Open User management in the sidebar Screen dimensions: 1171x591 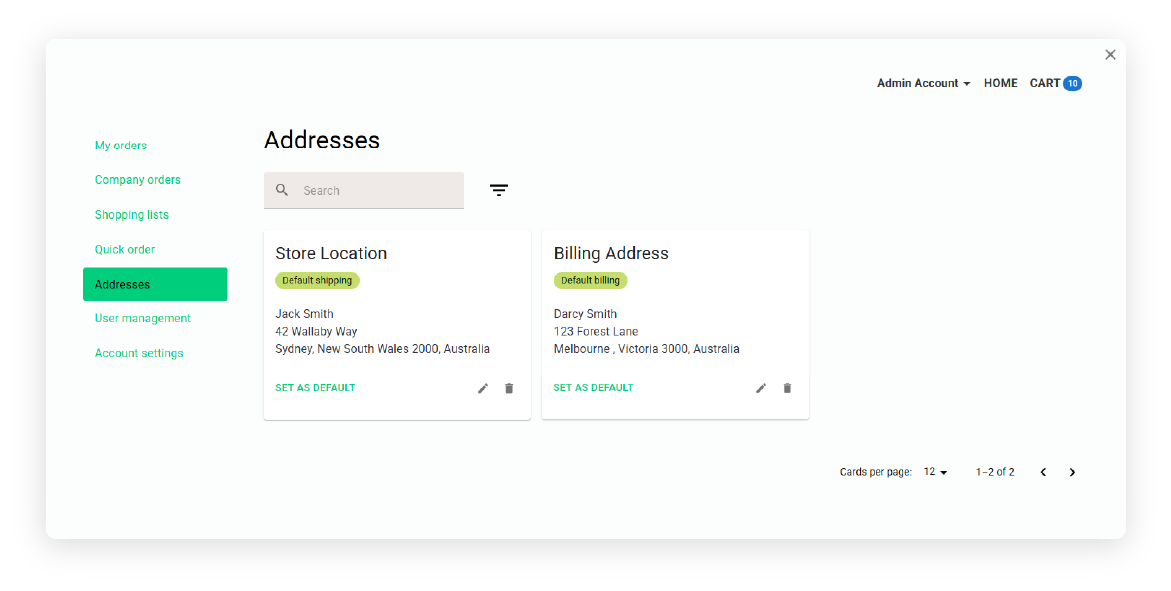(143, 318)
